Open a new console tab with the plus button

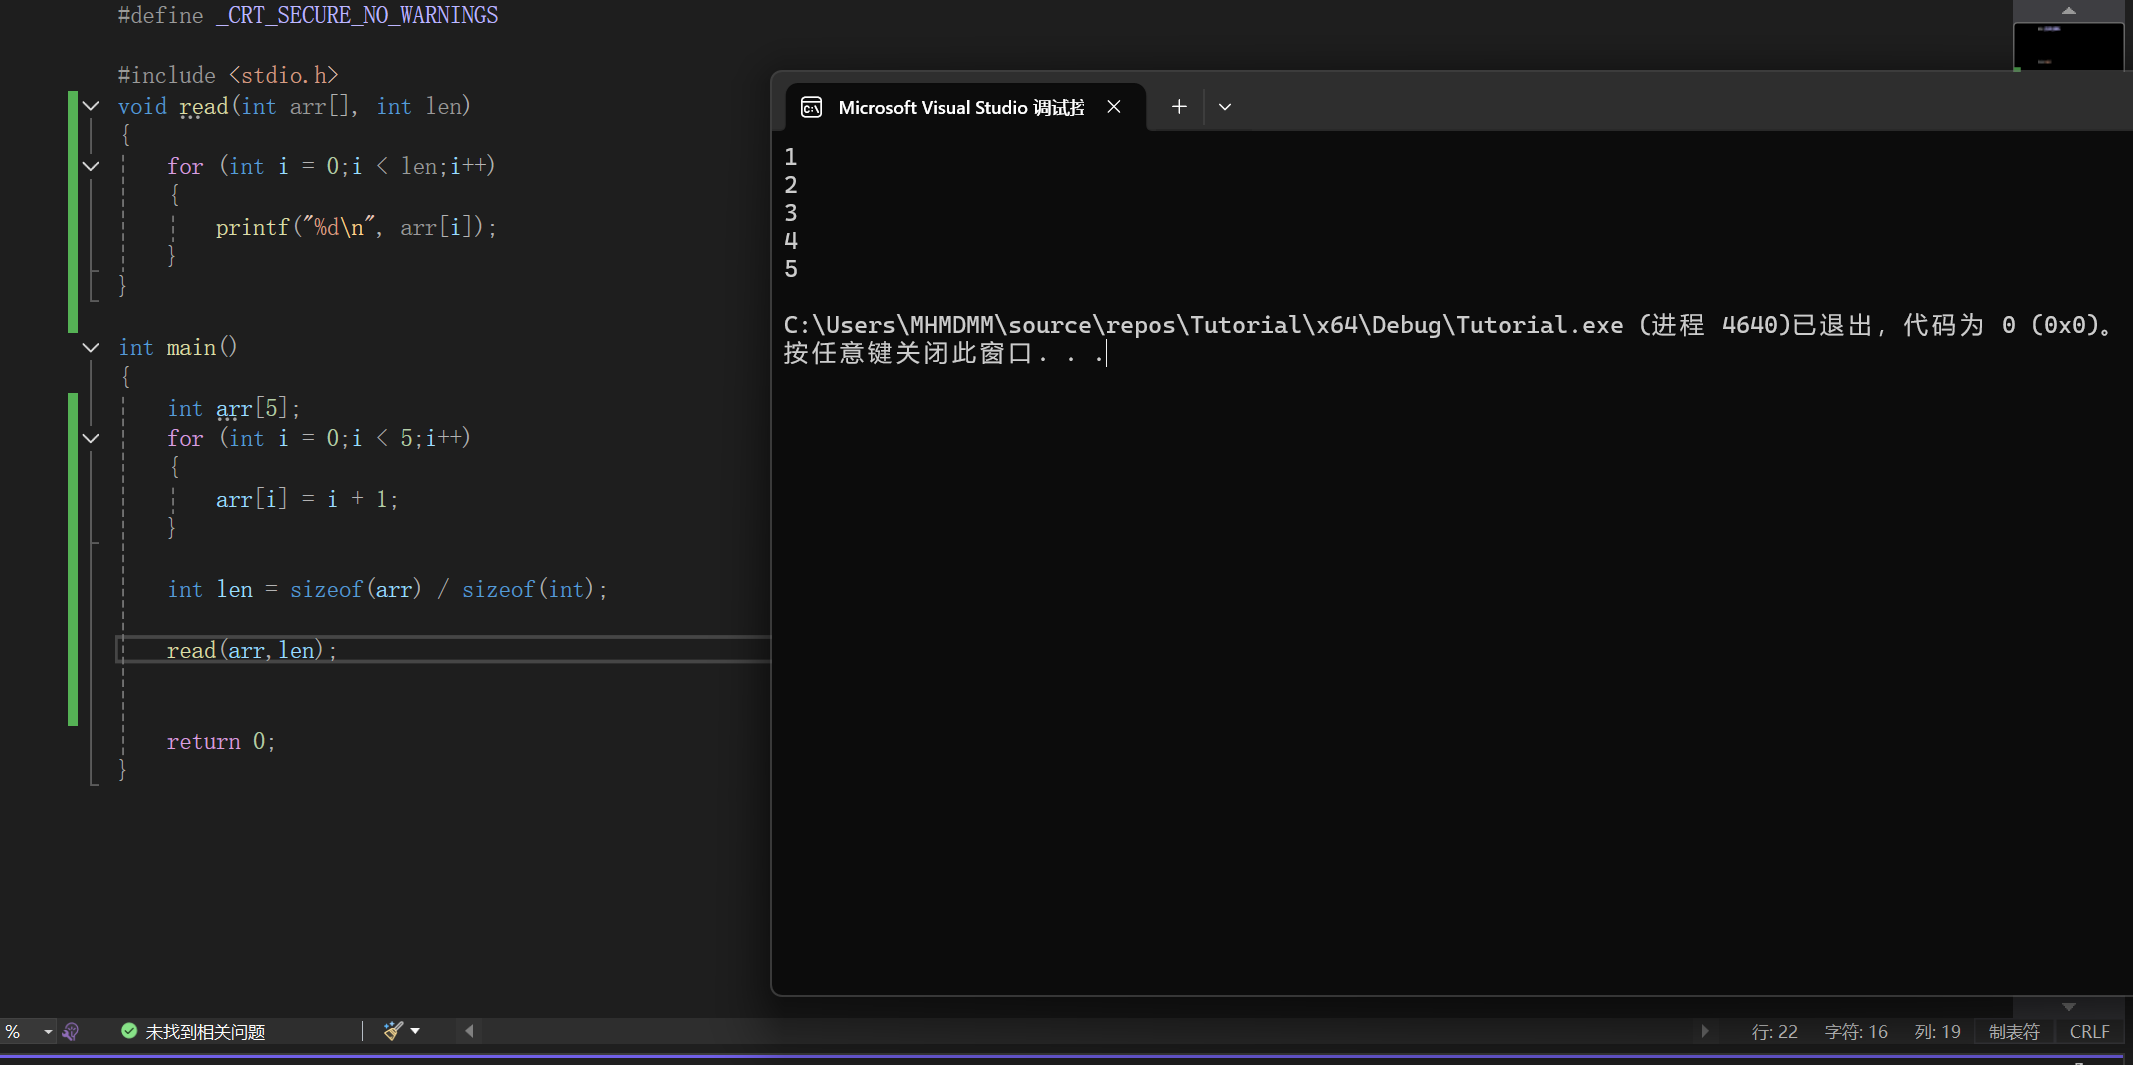pyautogui.click(x=1179, y=107)
